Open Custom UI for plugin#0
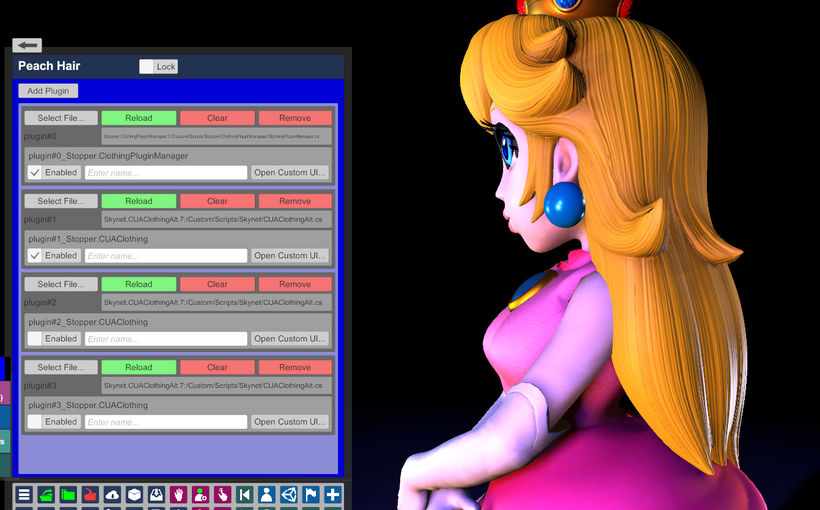Screen dimensions: 820x510 click(x=290, y=173)
